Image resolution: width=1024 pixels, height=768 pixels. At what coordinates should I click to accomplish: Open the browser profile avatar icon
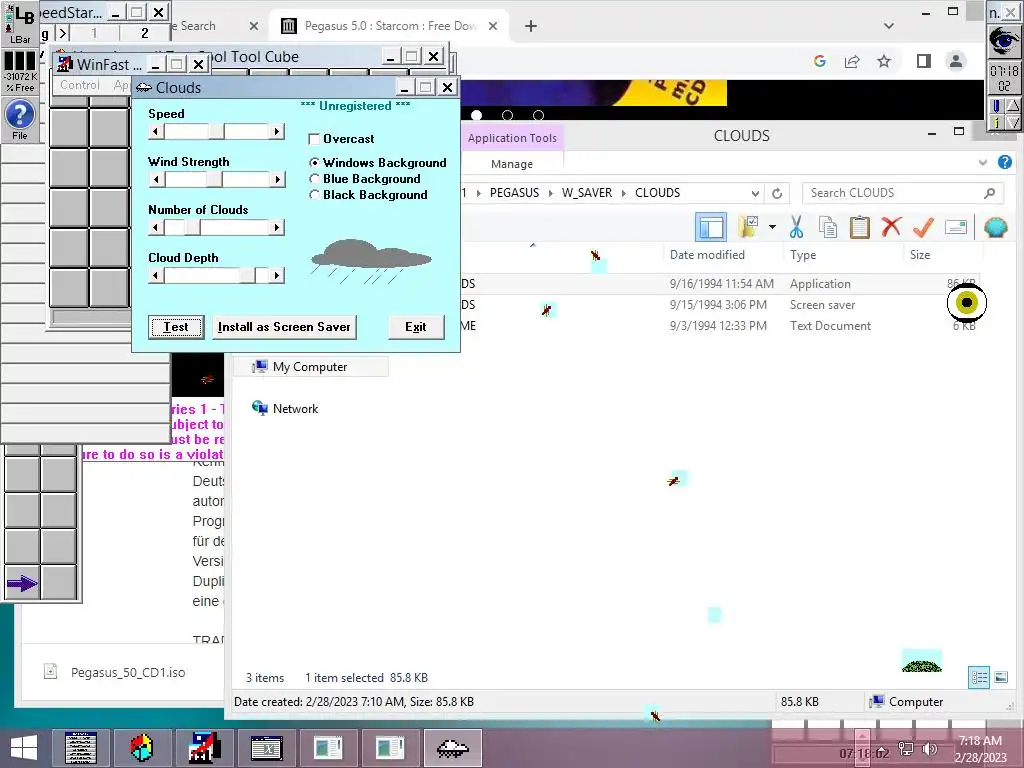coord(955,61)
